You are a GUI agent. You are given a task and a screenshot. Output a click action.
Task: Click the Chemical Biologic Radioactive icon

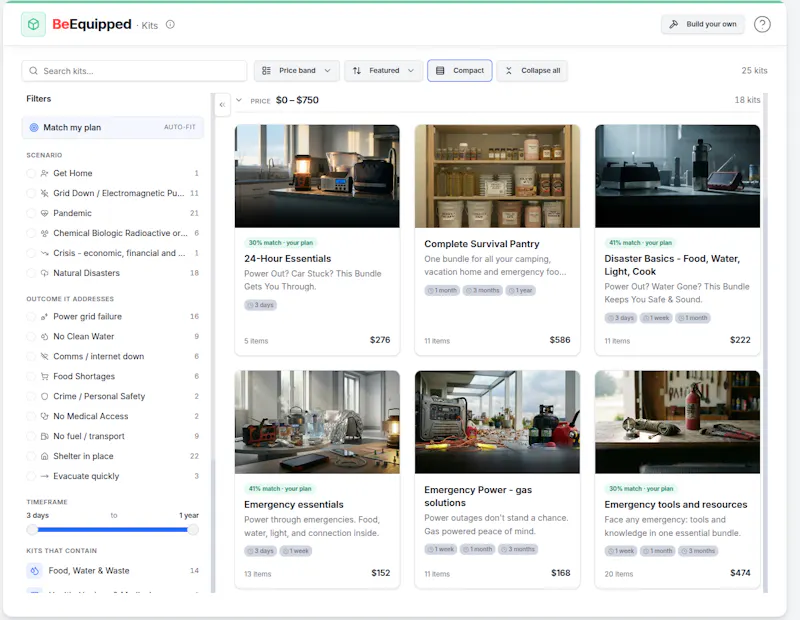coord(44,233)
